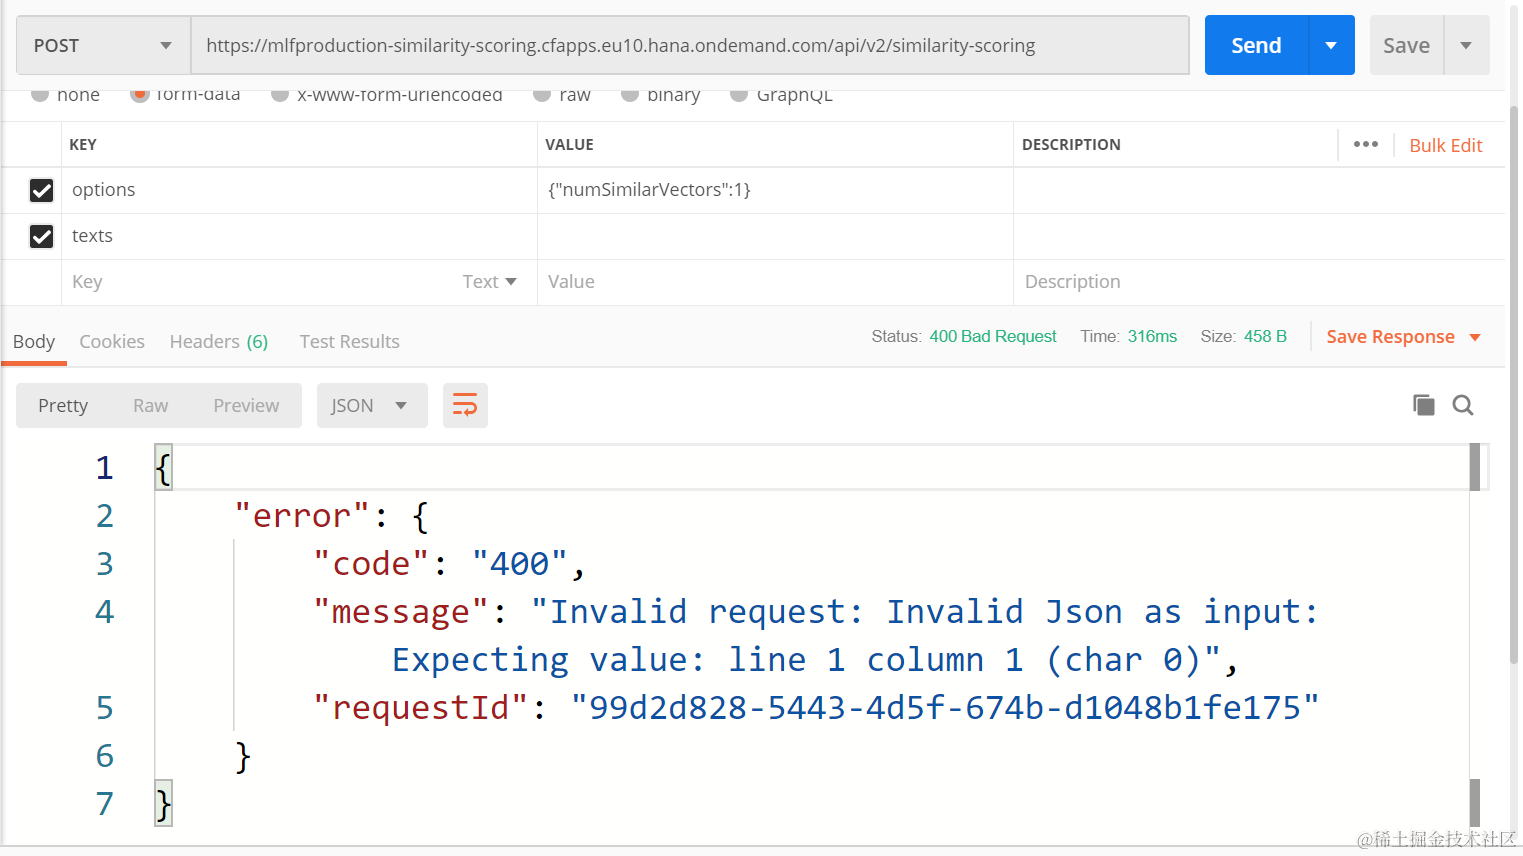Click the options key cell
The height and width of the screenshot is (856, 1523).
pos(299,190)
